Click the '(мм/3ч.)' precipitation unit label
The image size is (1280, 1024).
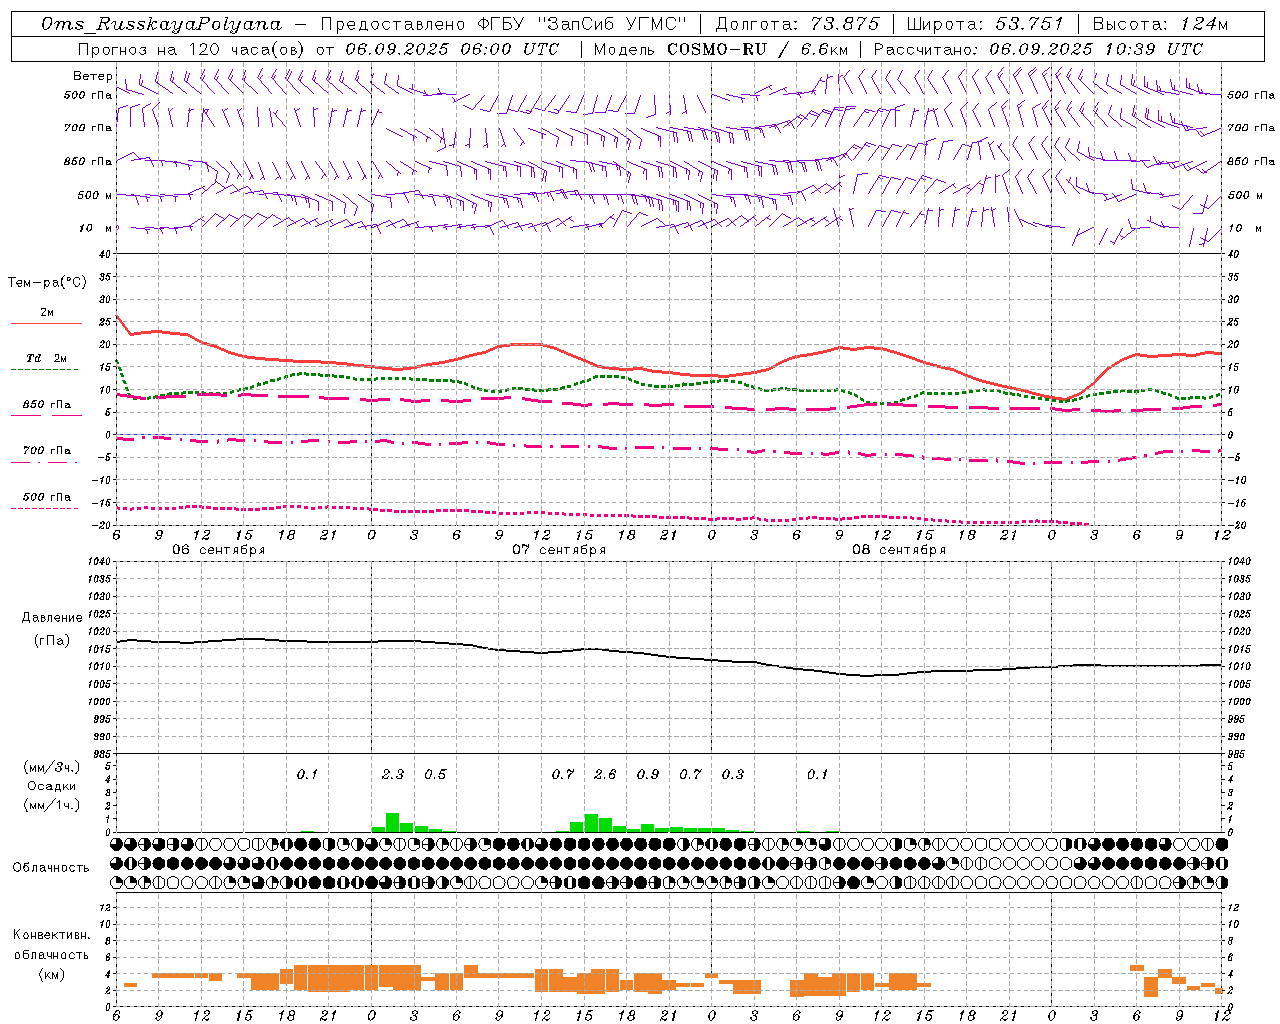coord(51,767)
